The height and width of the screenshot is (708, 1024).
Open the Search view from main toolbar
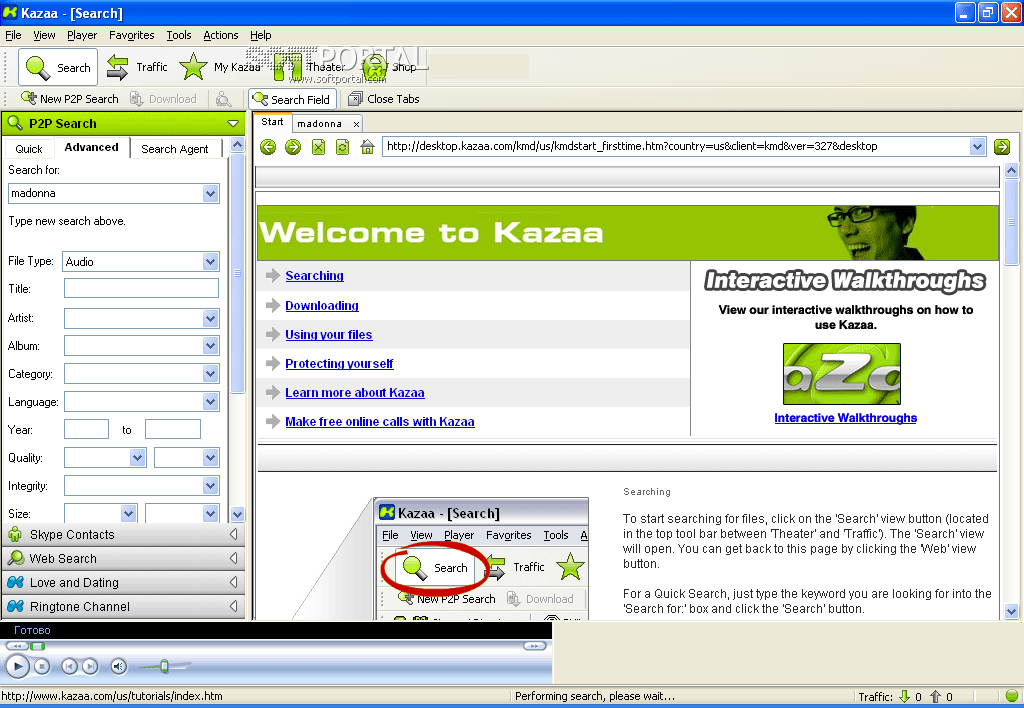click(58, 67)
